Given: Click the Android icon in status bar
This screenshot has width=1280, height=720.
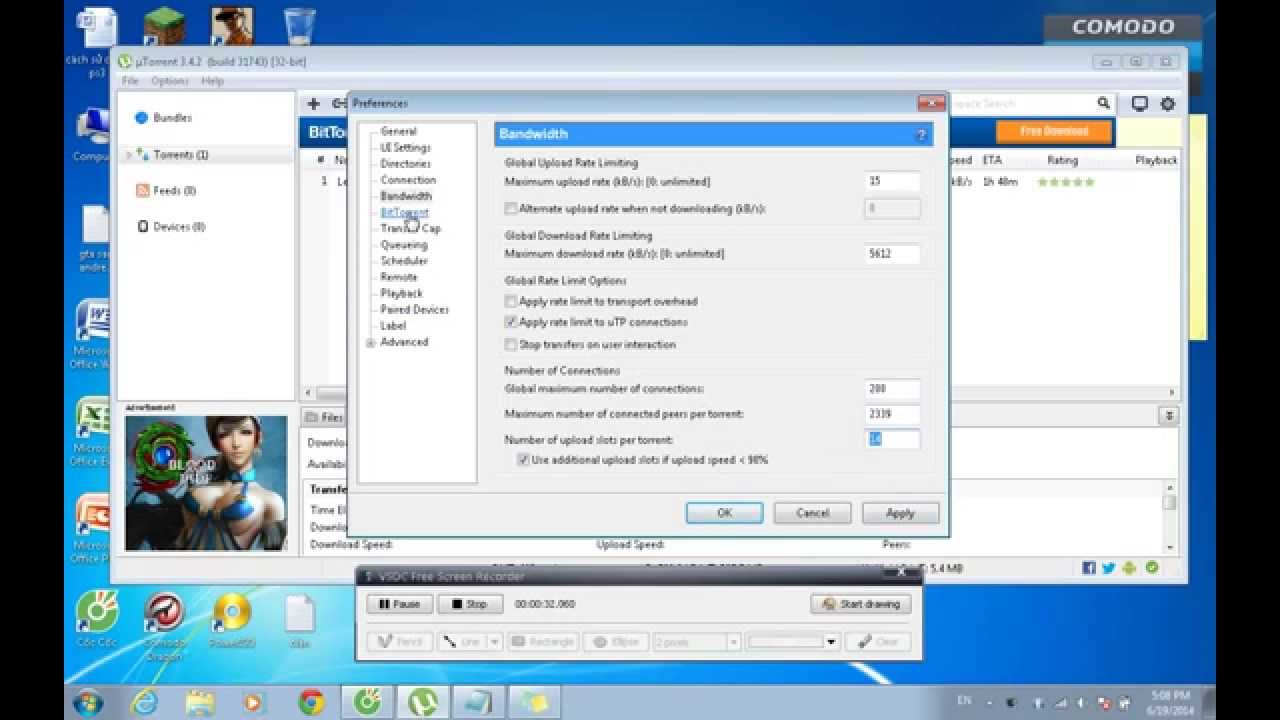Looking at the screenshot, I should click(x=1130, y=568).
